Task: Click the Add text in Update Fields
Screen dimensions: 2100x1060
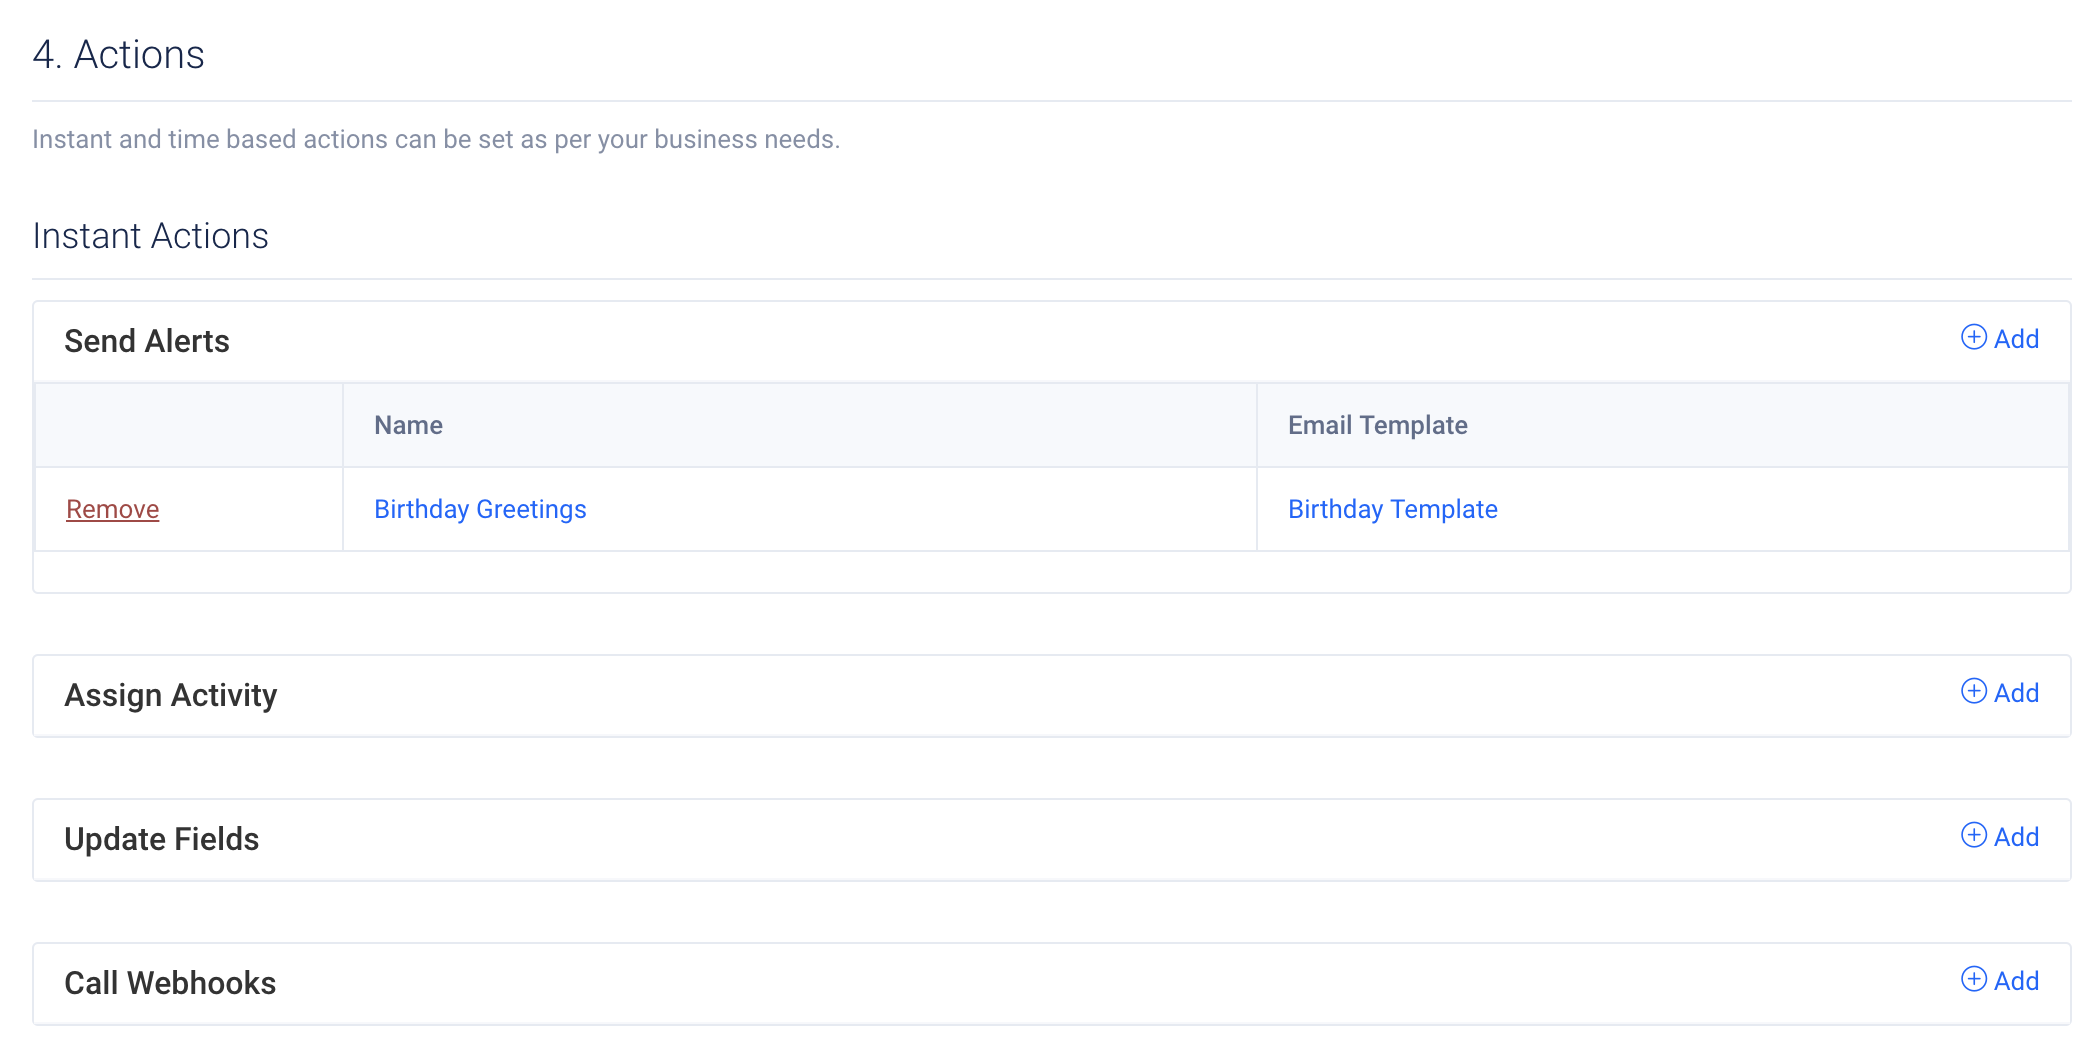Action: pyautogui.click(x=2016, y=837)
